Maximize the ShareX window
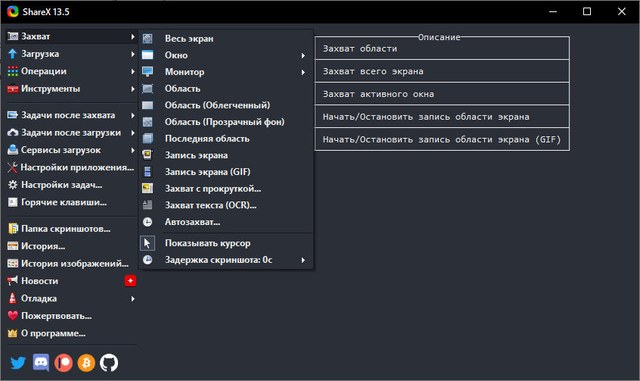The height and width of the screenshot is (381, 640). coord(587,11)
